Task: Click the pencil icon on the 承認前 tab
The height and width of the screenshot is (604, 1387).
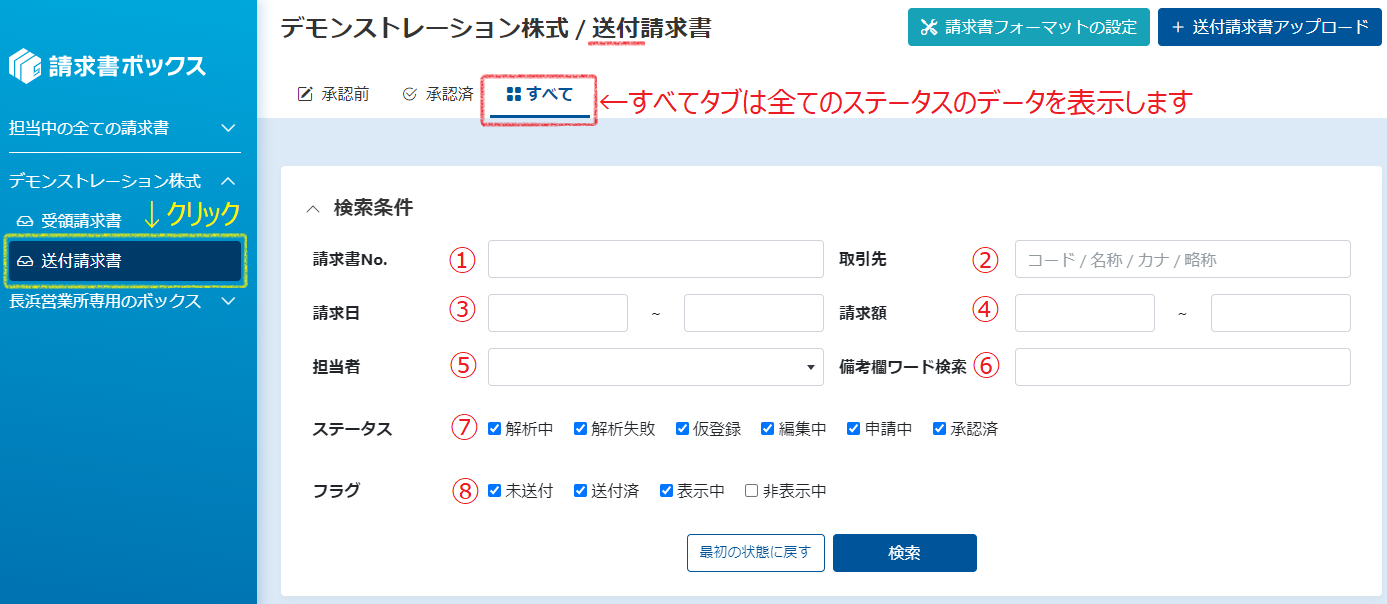Action: [306, 94]
